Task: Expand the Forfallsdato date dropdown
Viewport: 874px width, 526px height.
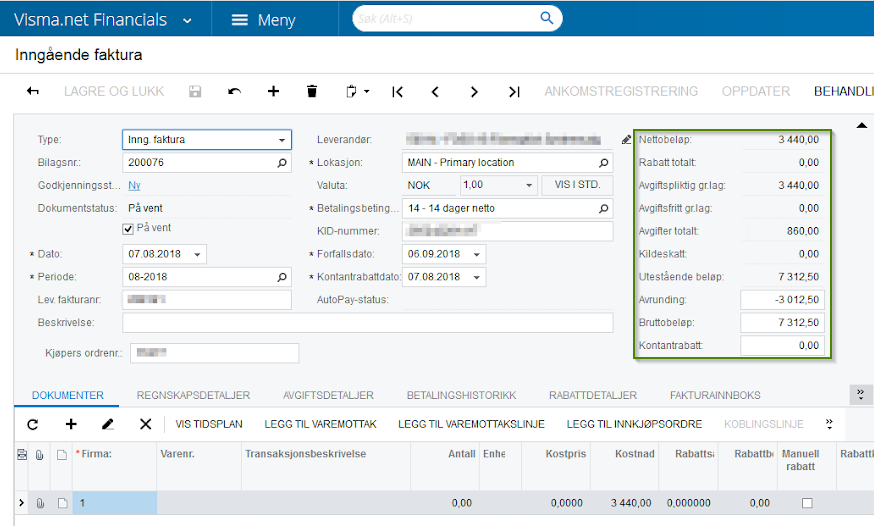Action: 477,255
